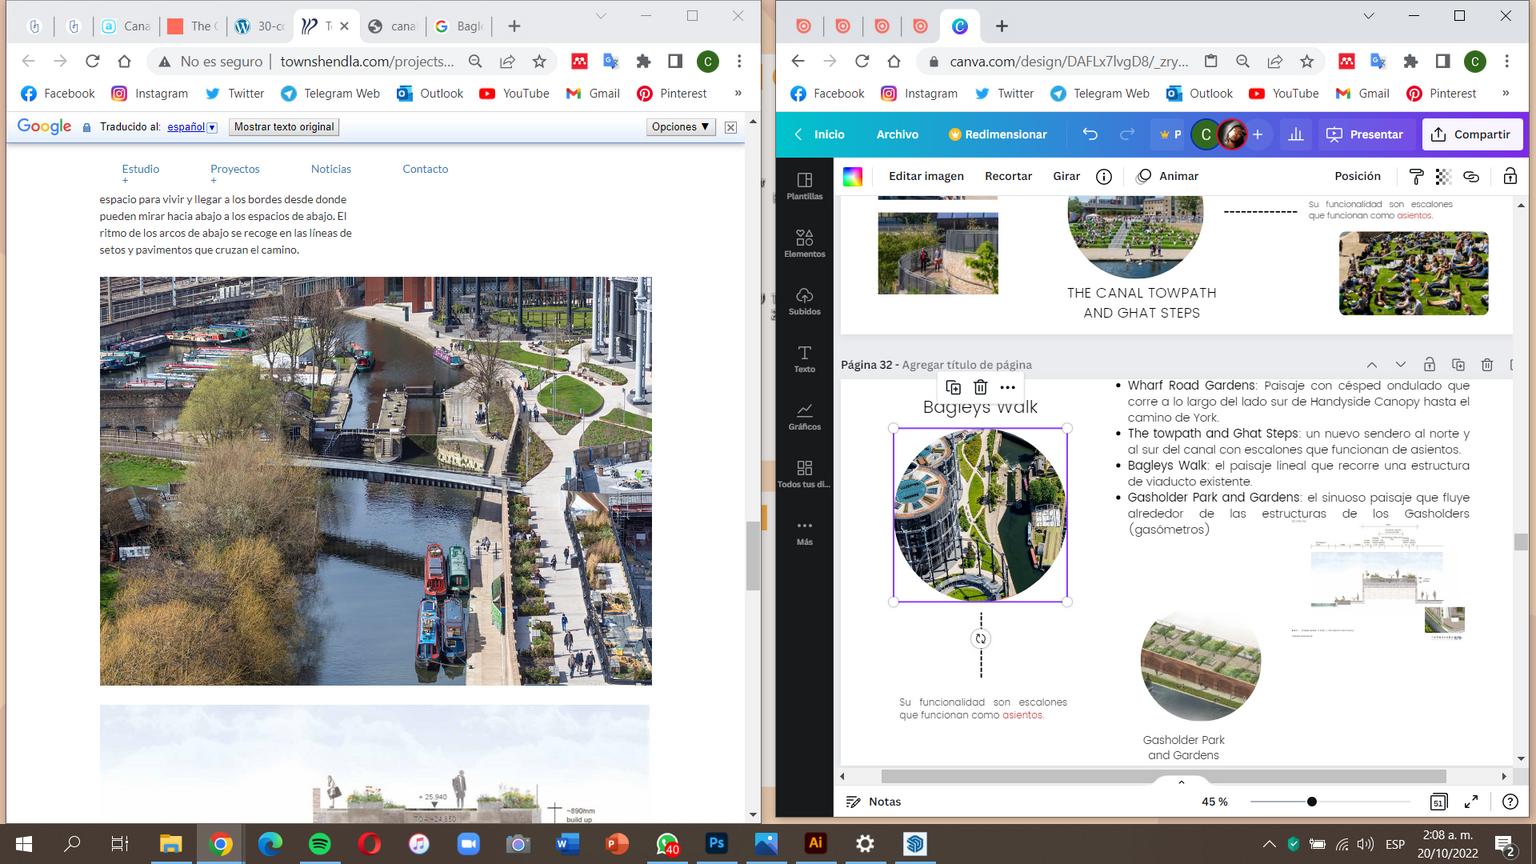Open Google Translate extension in left Chrome
This screenshot has width=1536, height=864.
611,61
